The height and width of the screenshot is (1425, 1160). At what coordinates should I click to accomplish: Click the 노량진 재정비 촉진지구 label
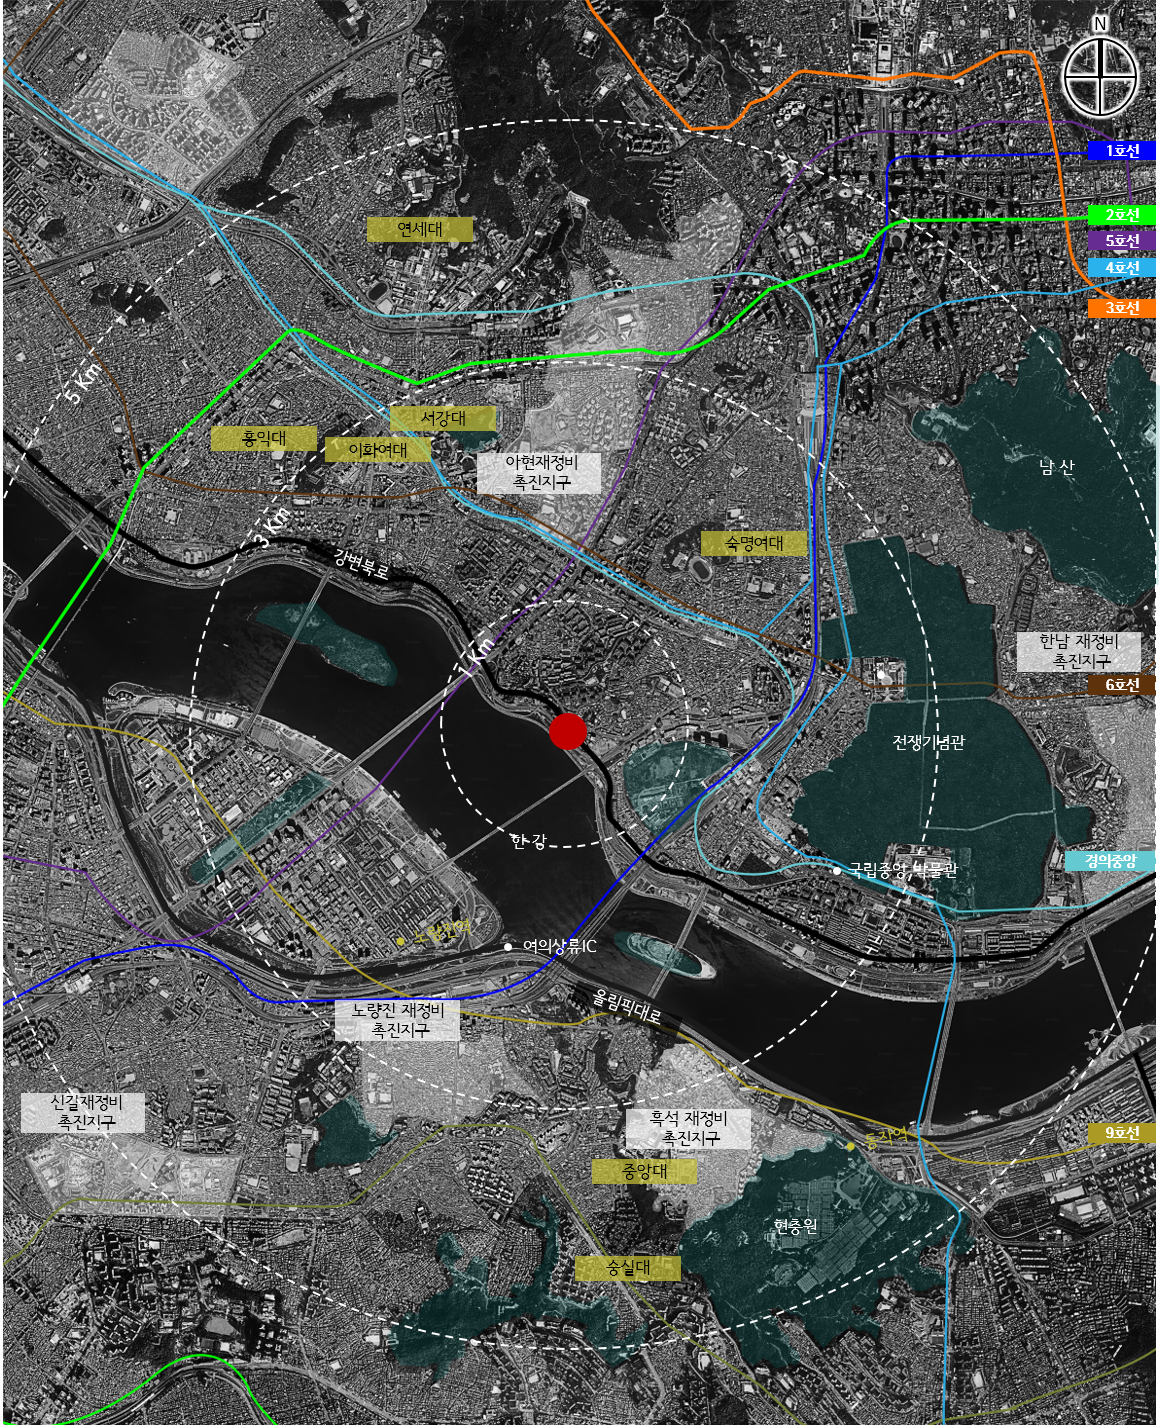click(x=399, y=1019)
